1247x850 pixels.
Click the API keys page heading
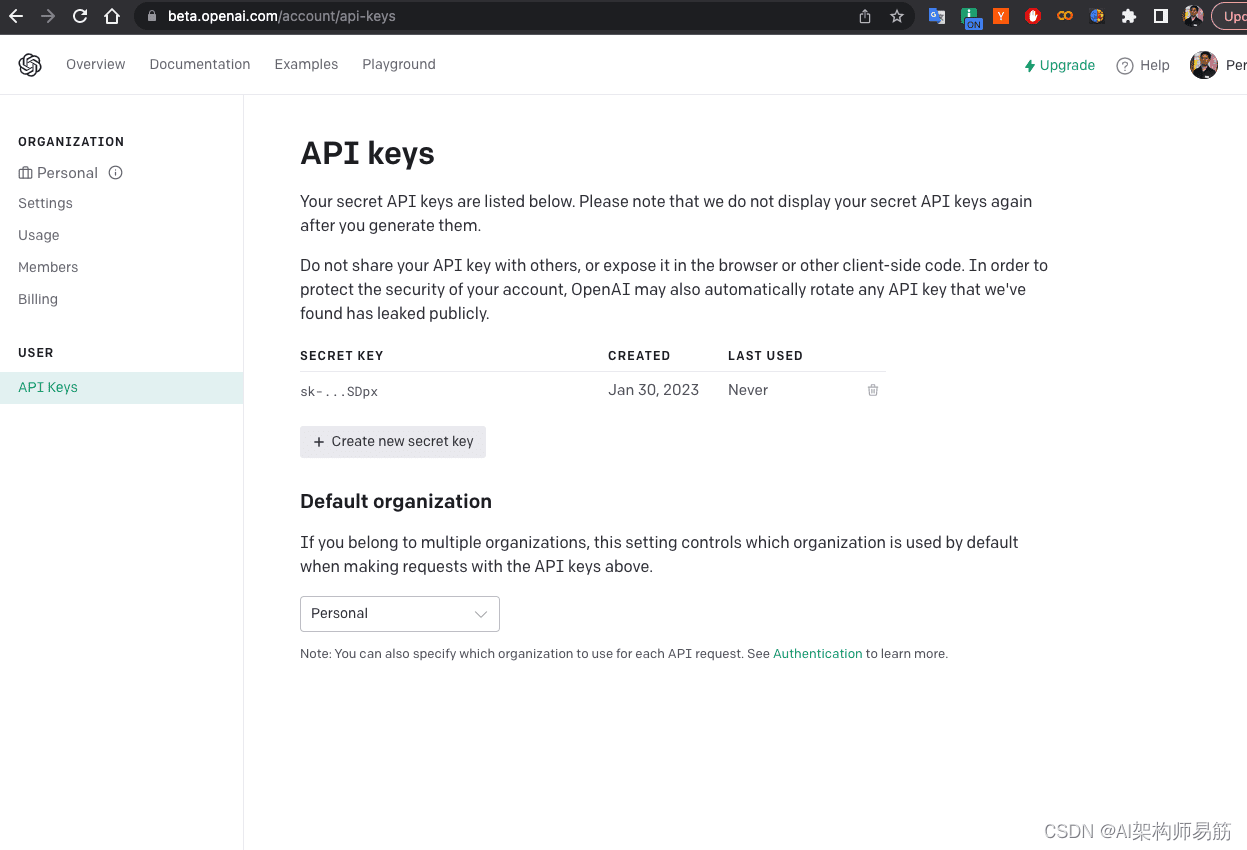[x=367, y=154]
